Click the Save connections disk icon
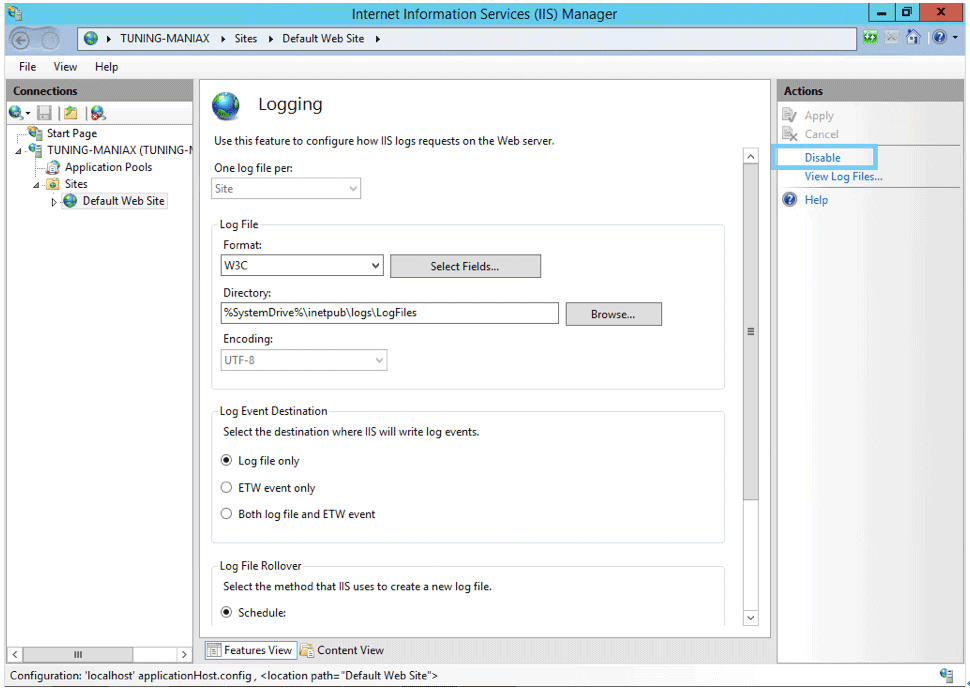Image resolution: width=970 pixels, height=690 pixels. pyautogui.click(x=44, y=113)
